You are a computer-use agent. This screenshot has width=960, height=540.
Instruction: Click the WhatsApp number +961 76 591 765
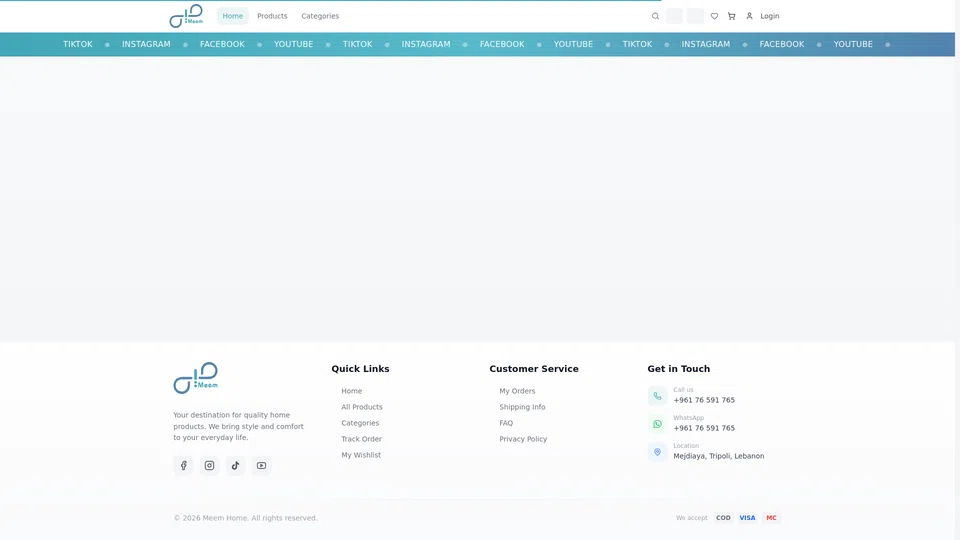coord(704,428)
